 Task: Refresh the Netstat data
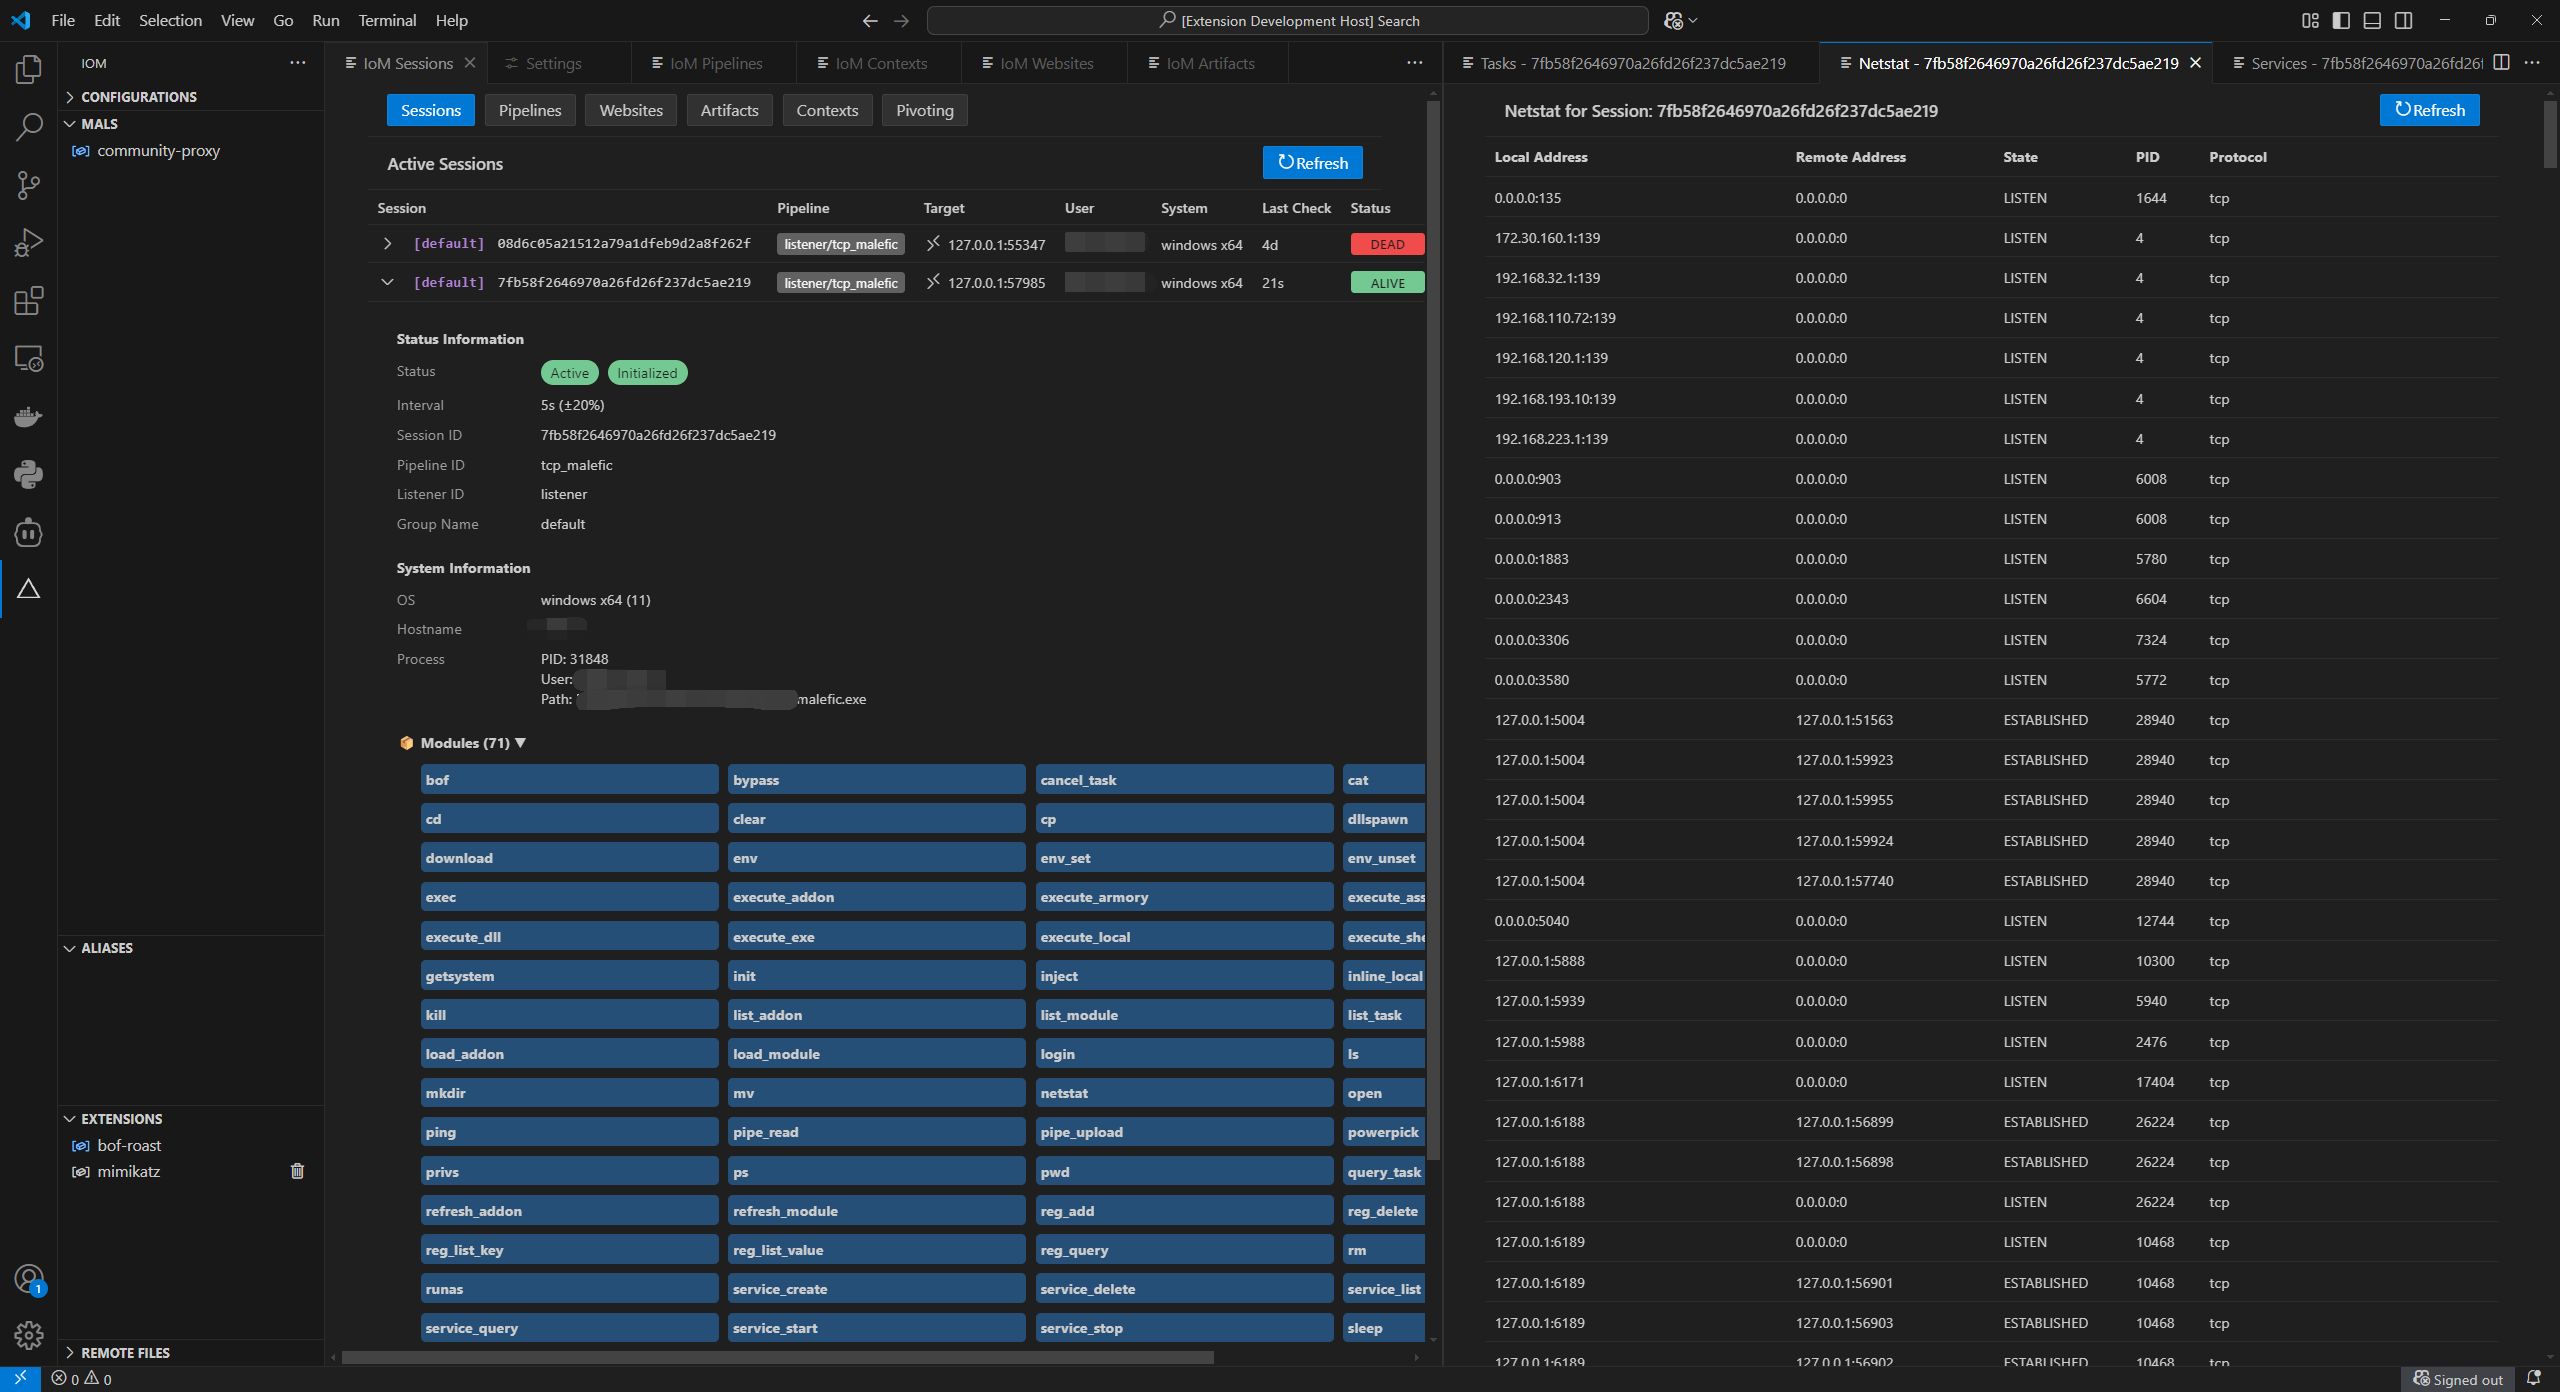pos(2429,110)
